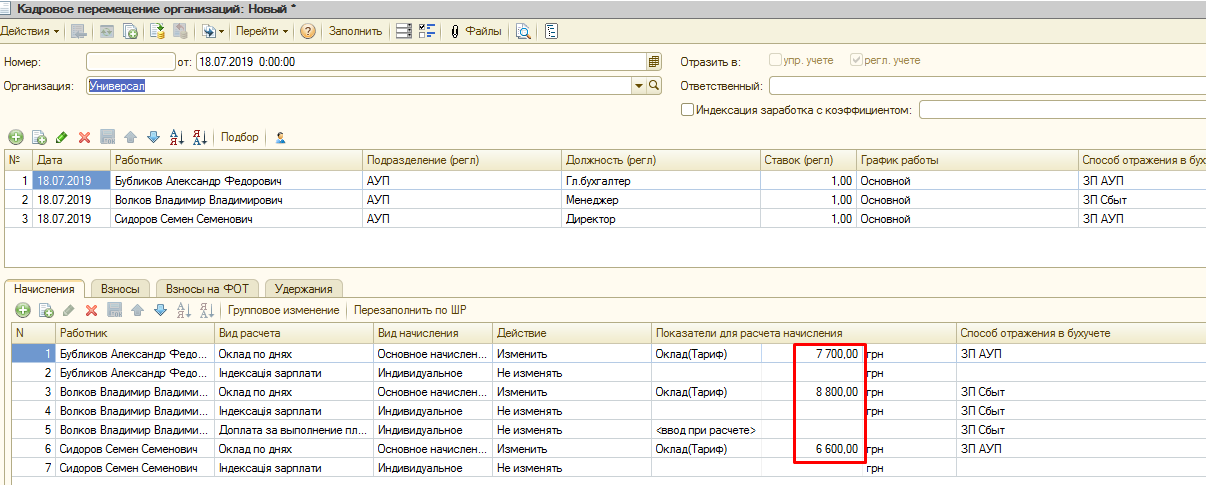Move row down arrow in Начисления tab toolbar
Viewport: 1206px width, 485px height.
point(158,310)
